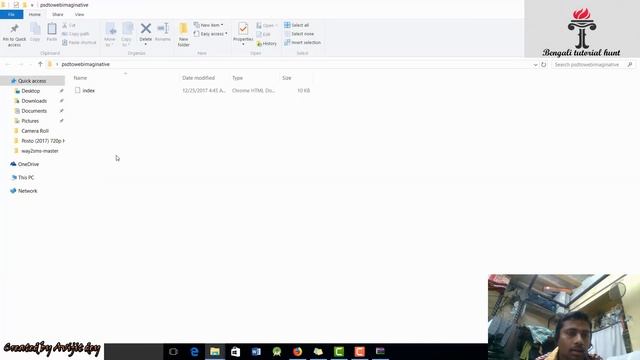Viewport: 640px width, 360px height.
Task: Click the Task View taskbar button
Action: click(173, 351)
